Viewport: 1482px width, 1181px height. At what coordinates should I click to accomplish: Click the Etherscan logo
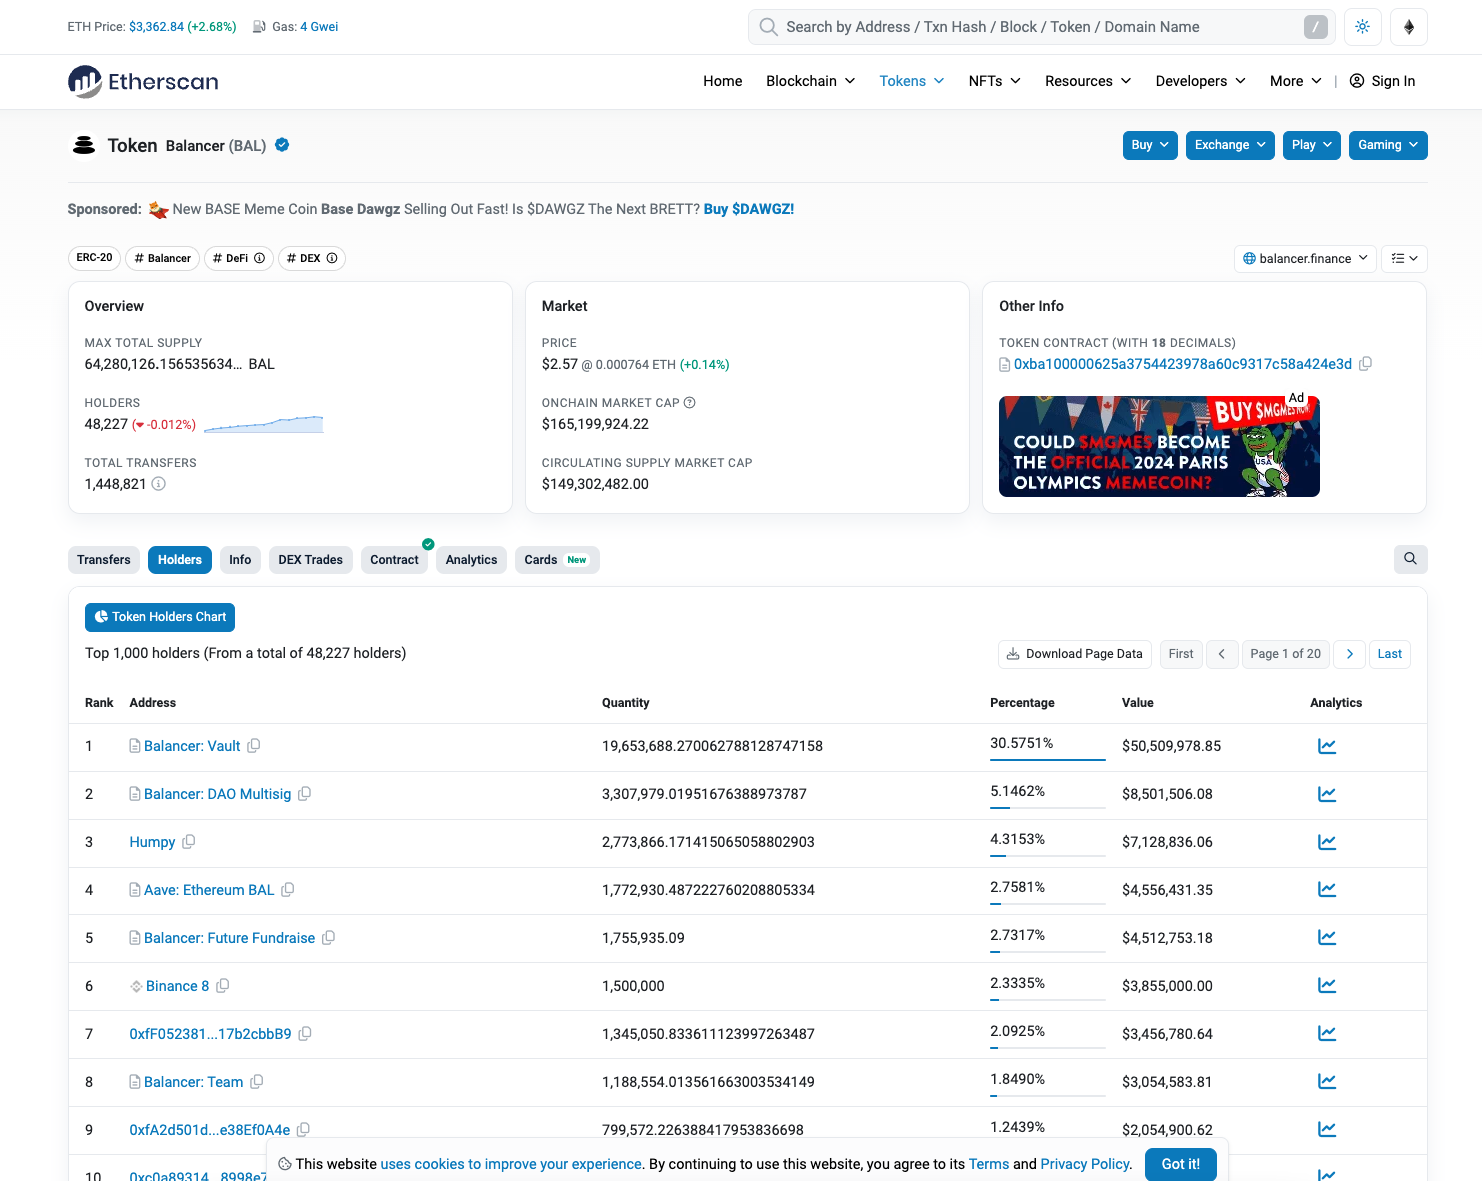pyautogui.click(x=143, y=82)
